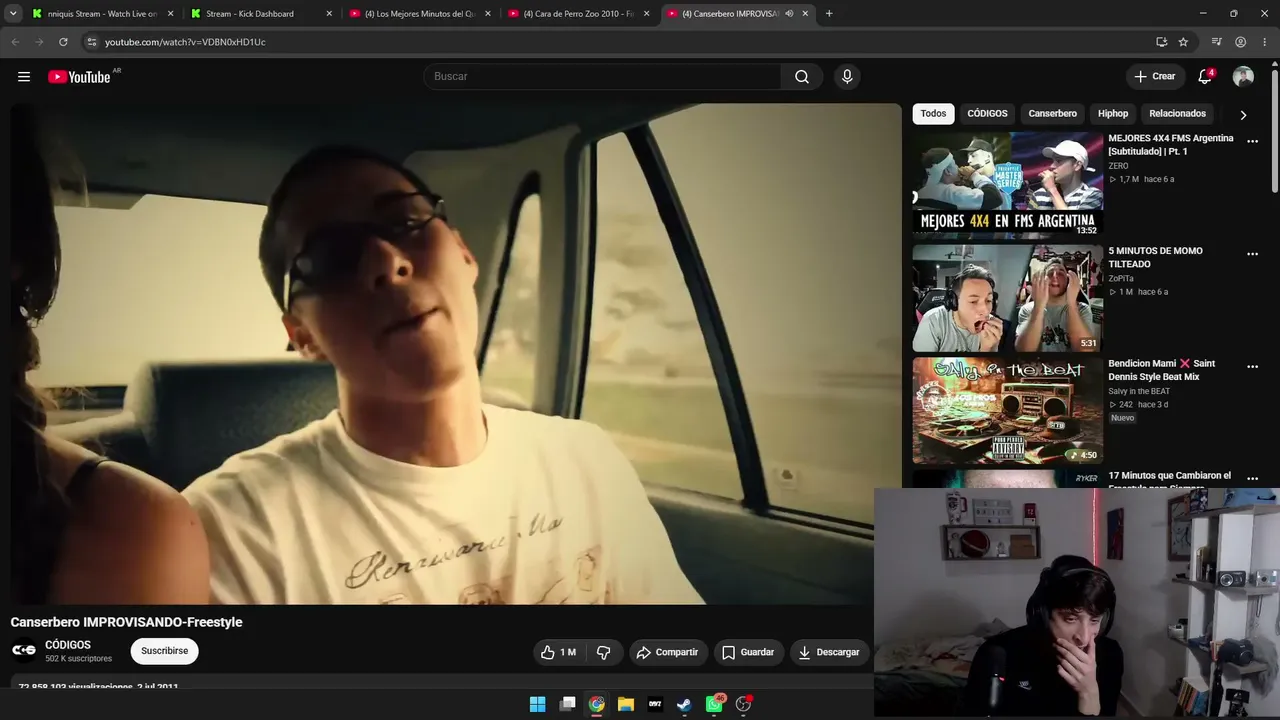Close the Cara de Perro Zoo tab

[x=646, y=14]
